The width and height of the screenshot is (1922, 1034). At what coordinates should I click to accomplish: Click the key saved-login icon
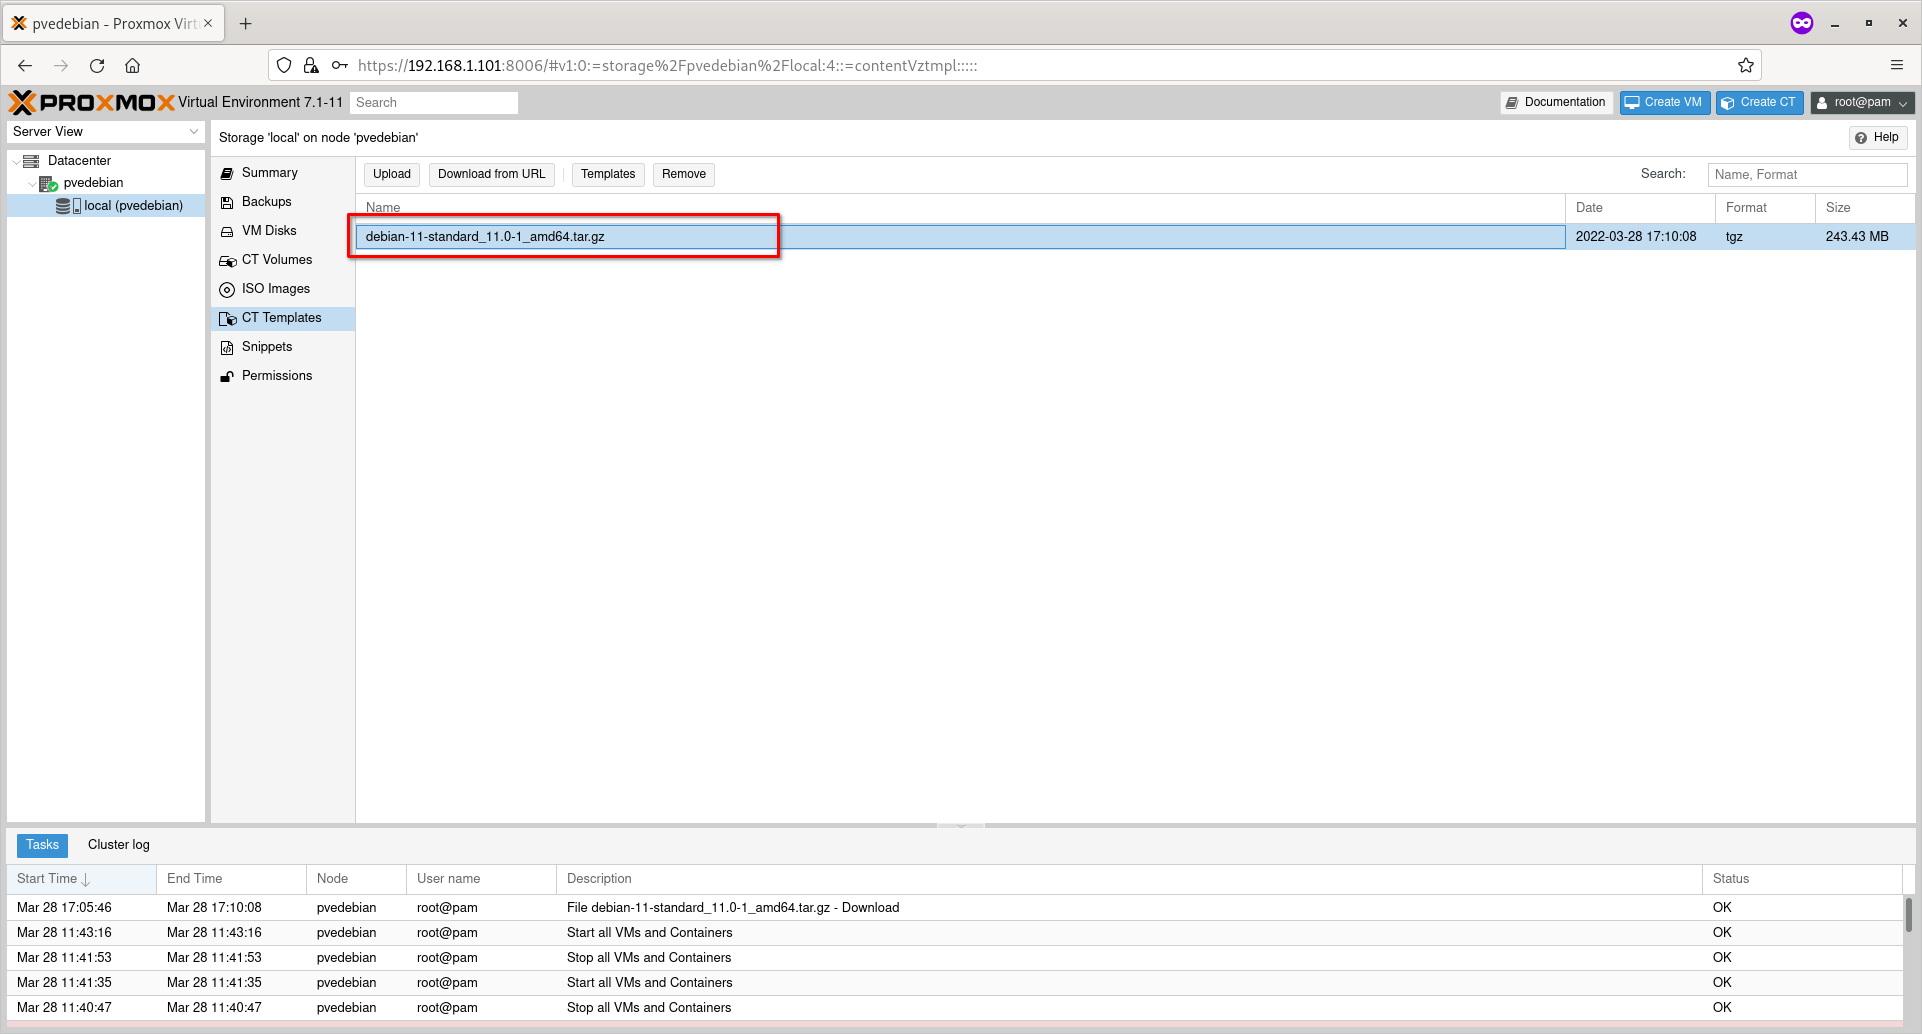pyautogui.click(x=340, y=66)
